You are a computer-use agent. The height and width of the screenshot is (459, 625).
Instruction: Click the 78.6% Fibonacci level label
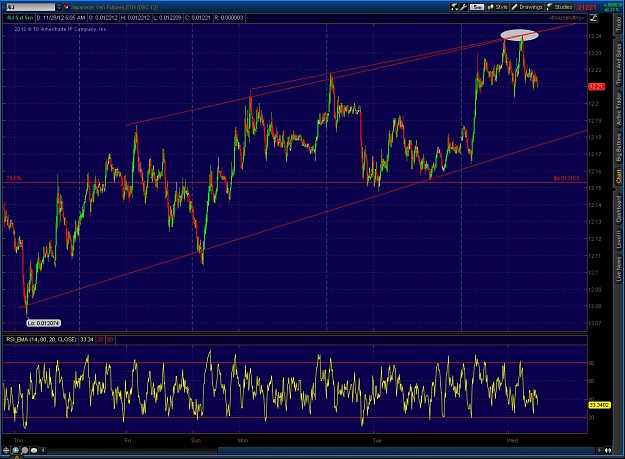(x=14, y=178)
